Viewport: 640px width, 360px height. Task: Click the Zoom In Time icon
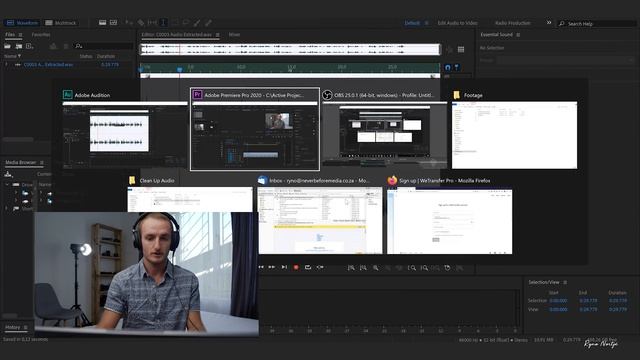click(376, 268)
